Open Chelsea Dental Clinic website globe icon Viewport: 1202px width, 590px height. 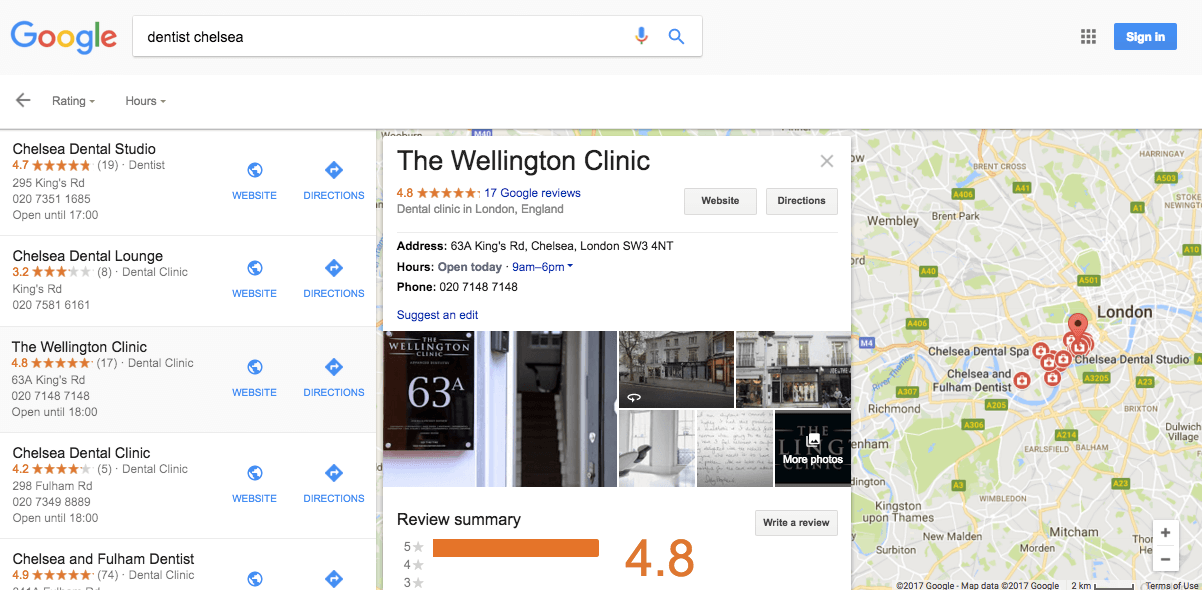point(254,472)
